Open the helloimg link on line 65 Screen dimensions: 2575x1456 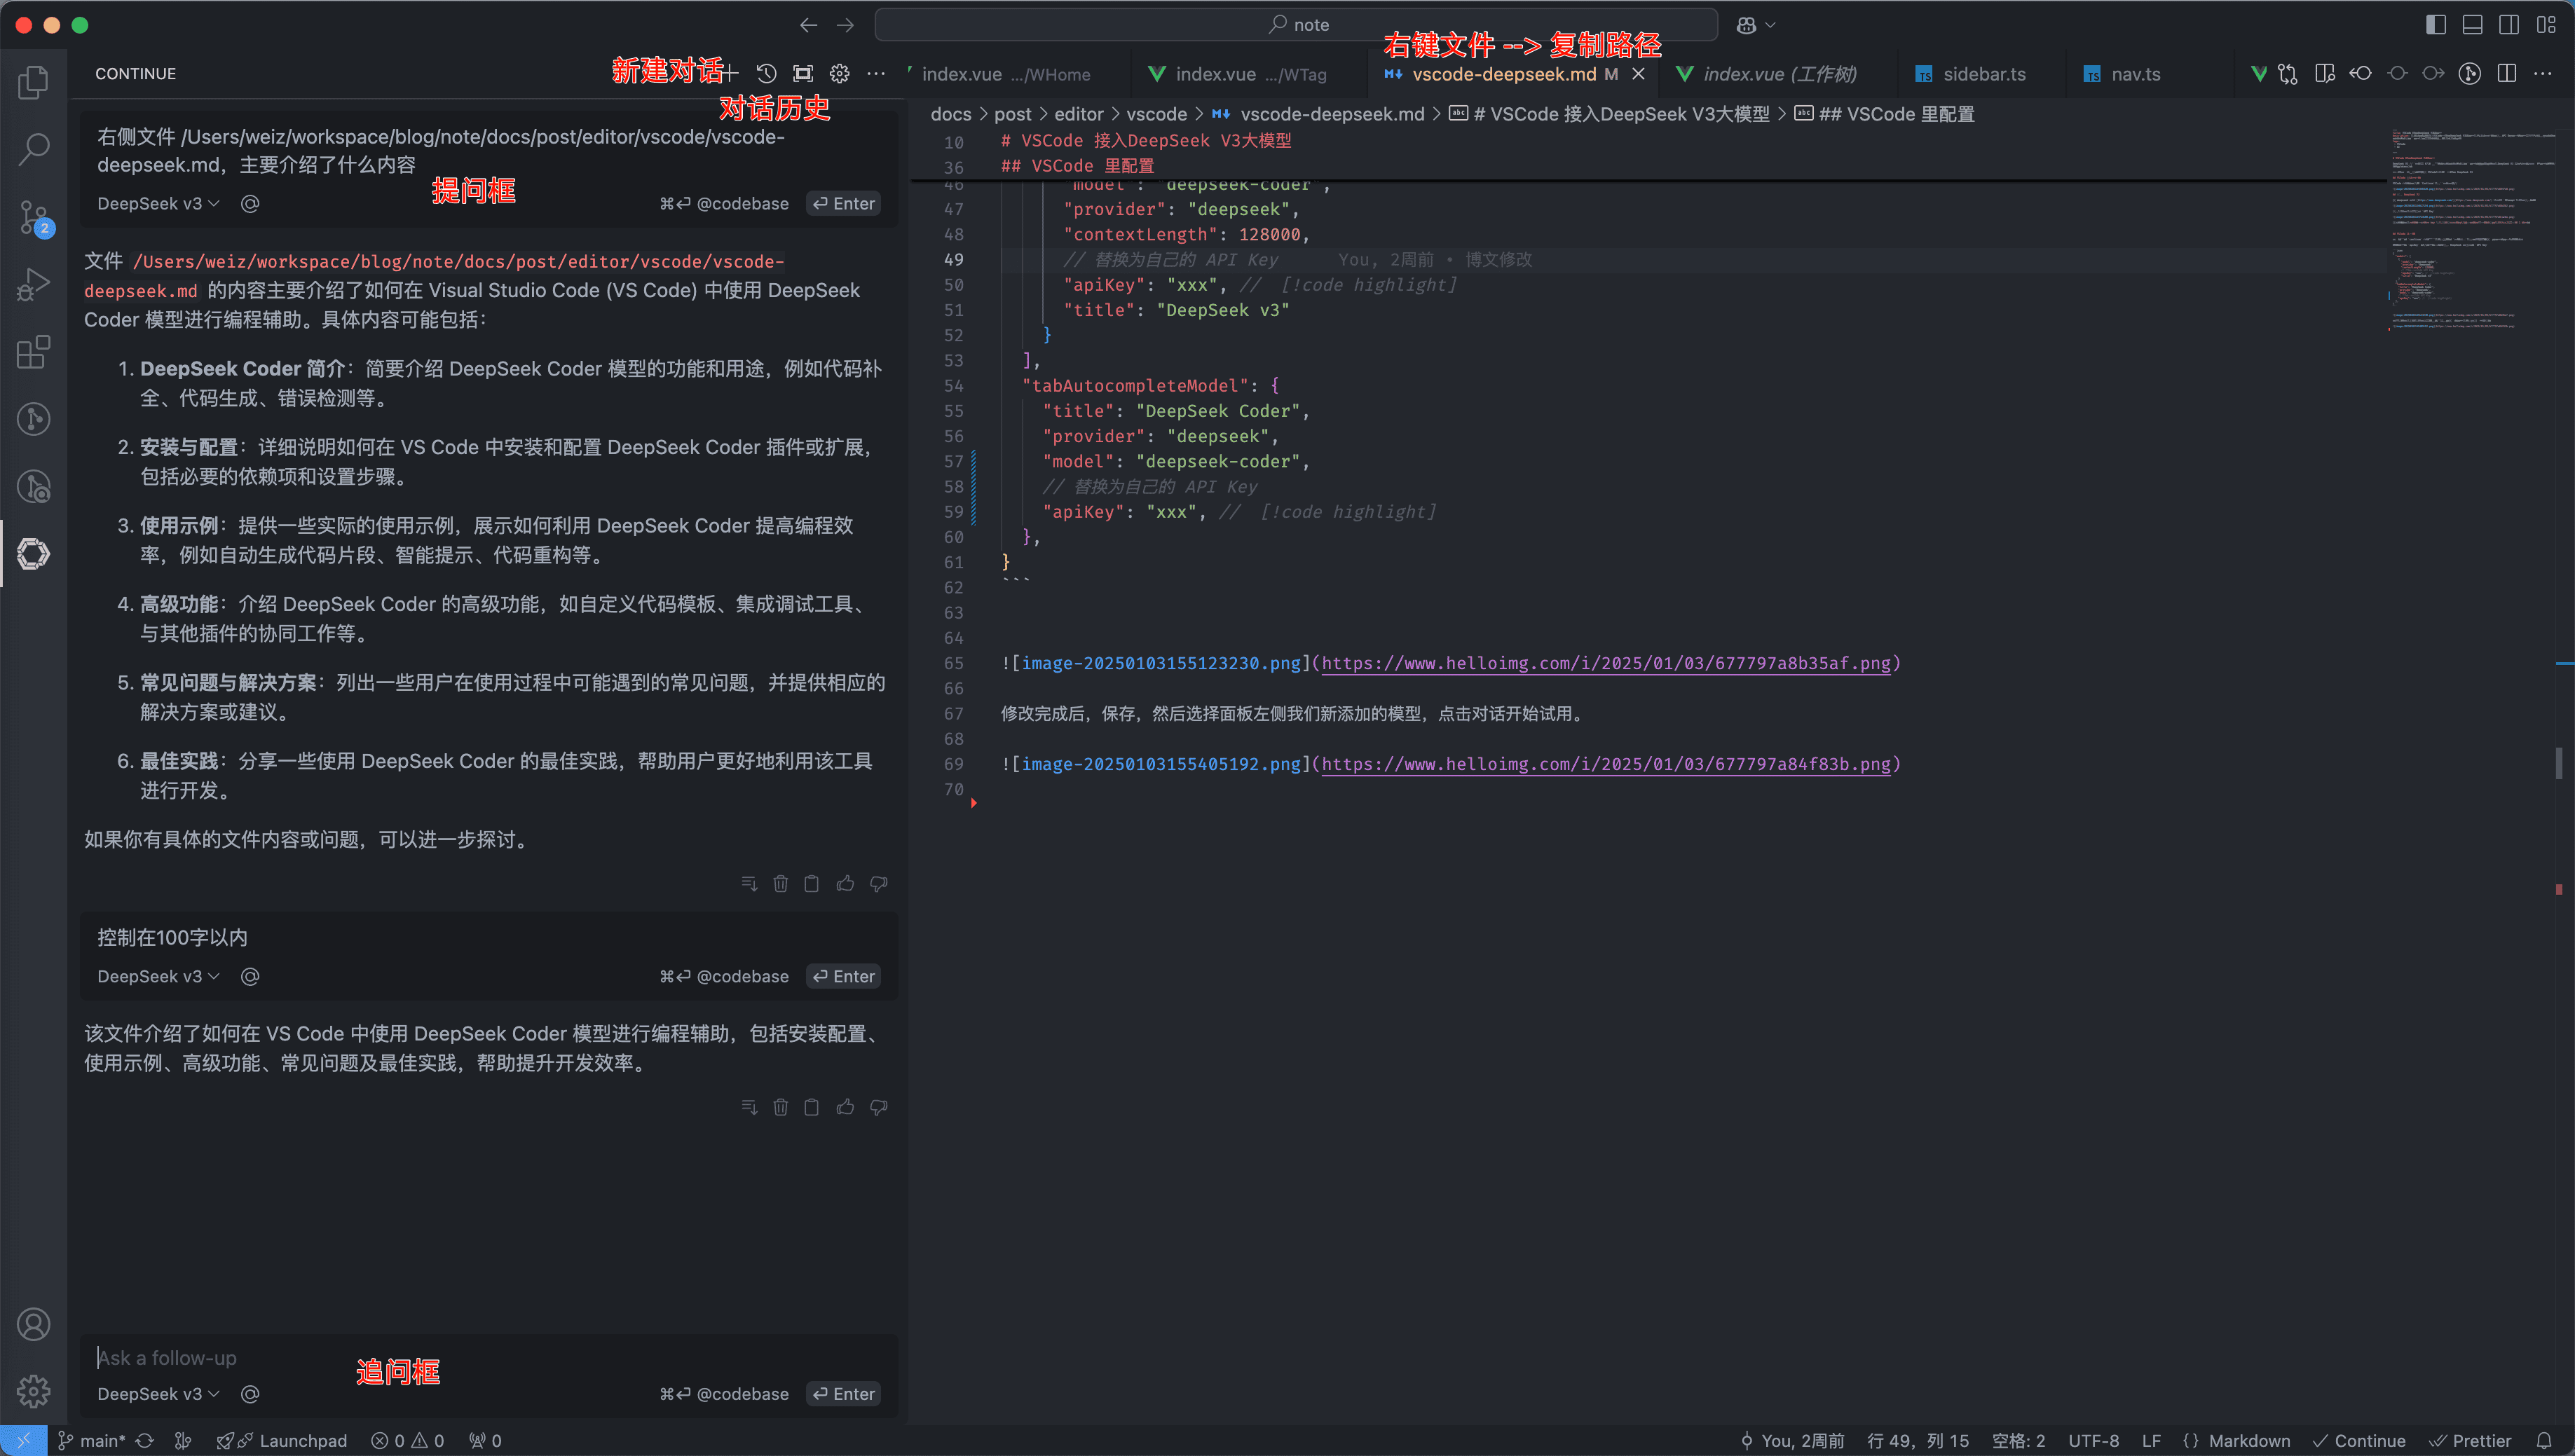click(1605, 663)
